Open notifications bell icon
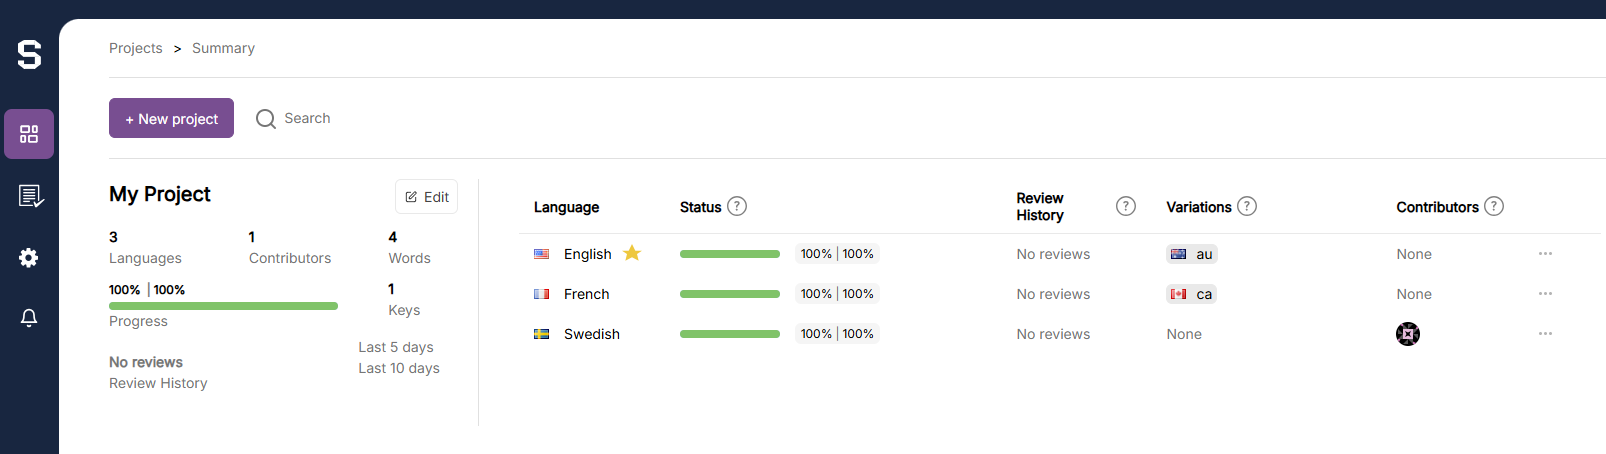The width and height of the screenshot is (1606, 454). [x=29, y=318]
